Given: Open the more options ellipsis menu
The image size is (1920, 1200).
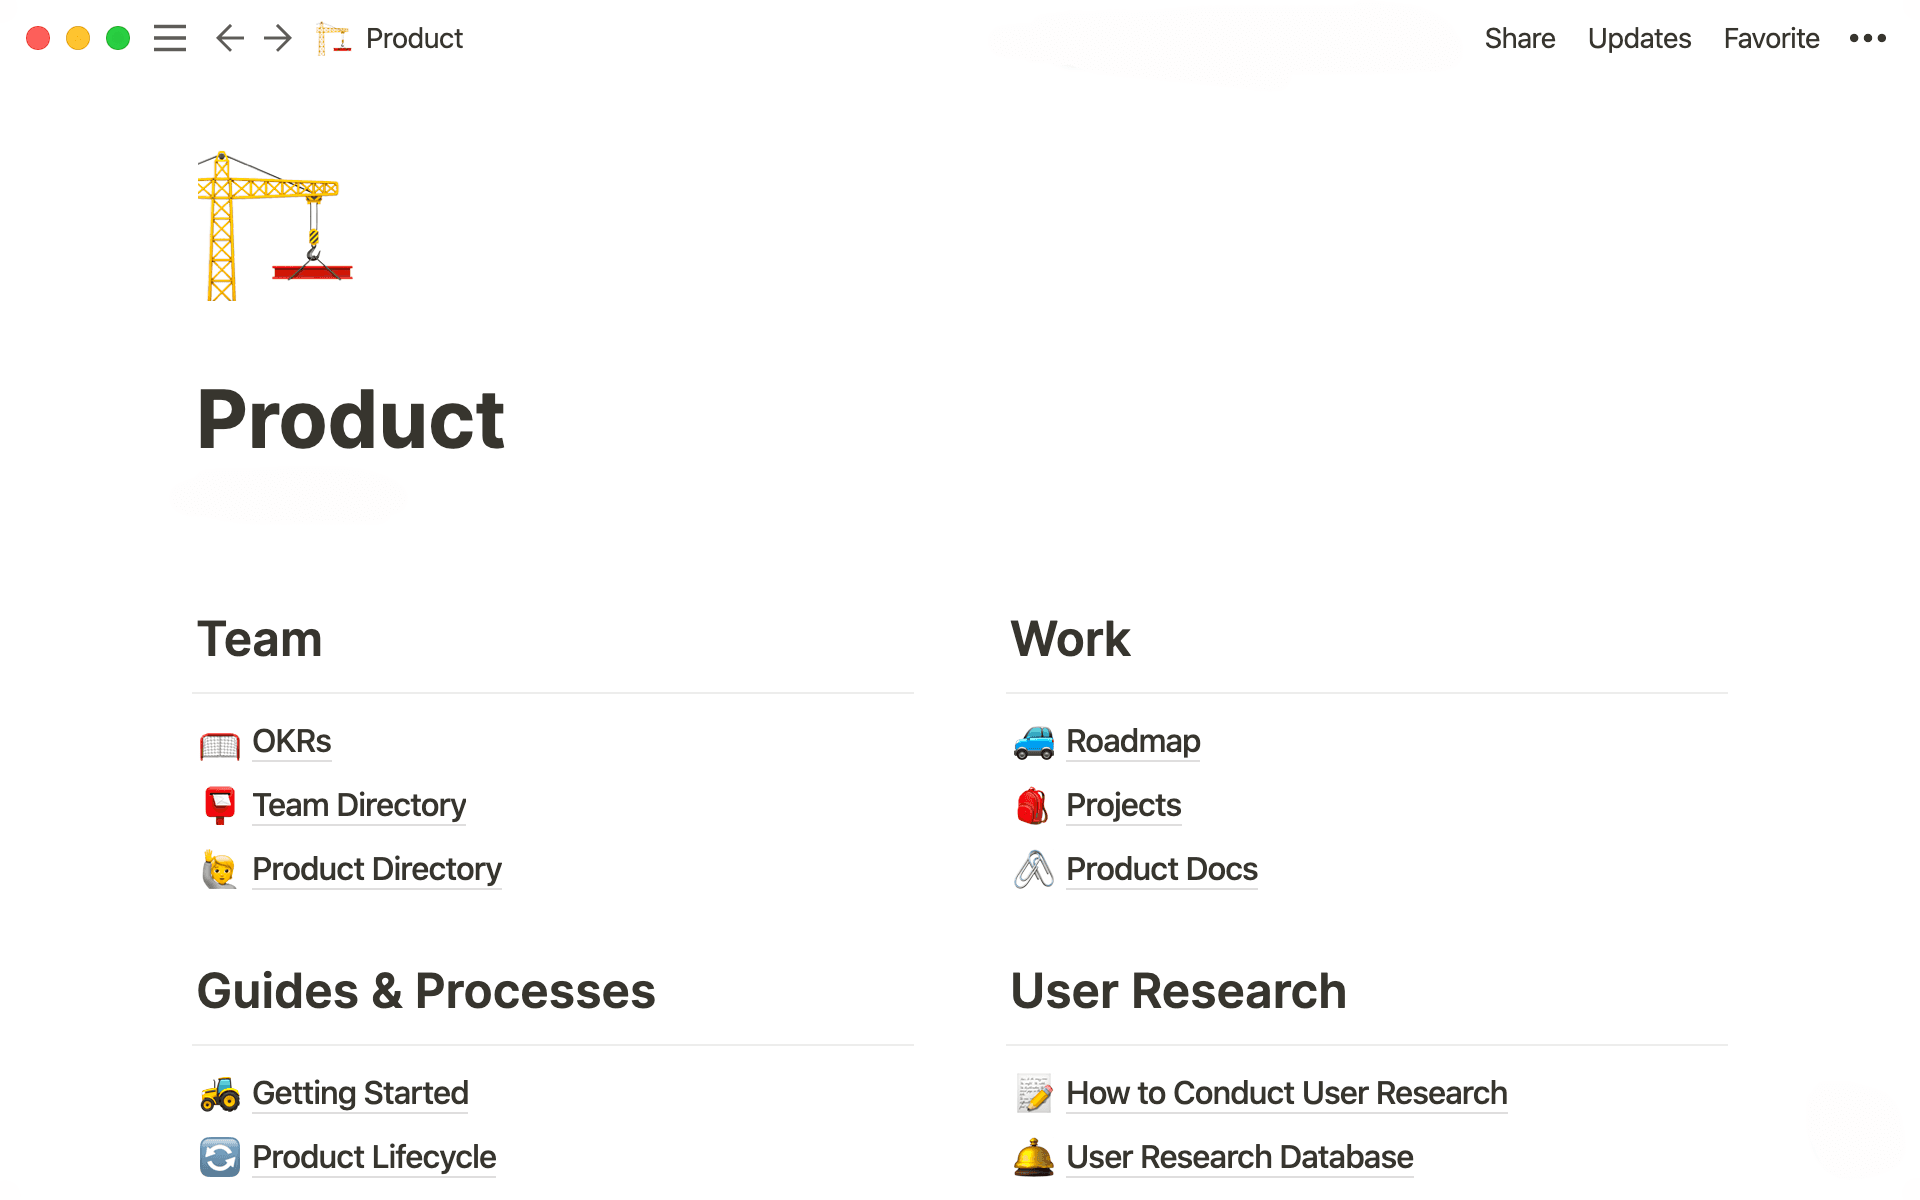Looking at the screenshot, I should (1868, 38).
